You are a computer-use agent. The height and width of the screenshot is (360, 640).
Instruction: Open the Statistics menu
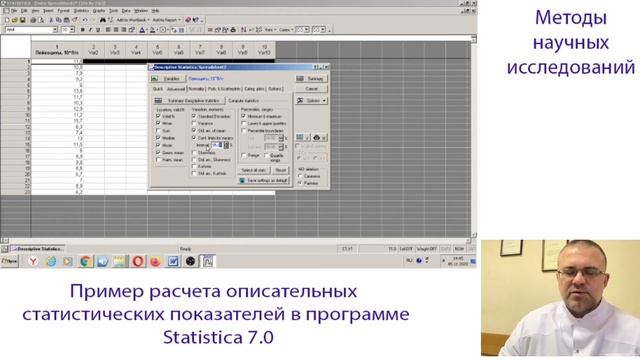pos(81,11)
